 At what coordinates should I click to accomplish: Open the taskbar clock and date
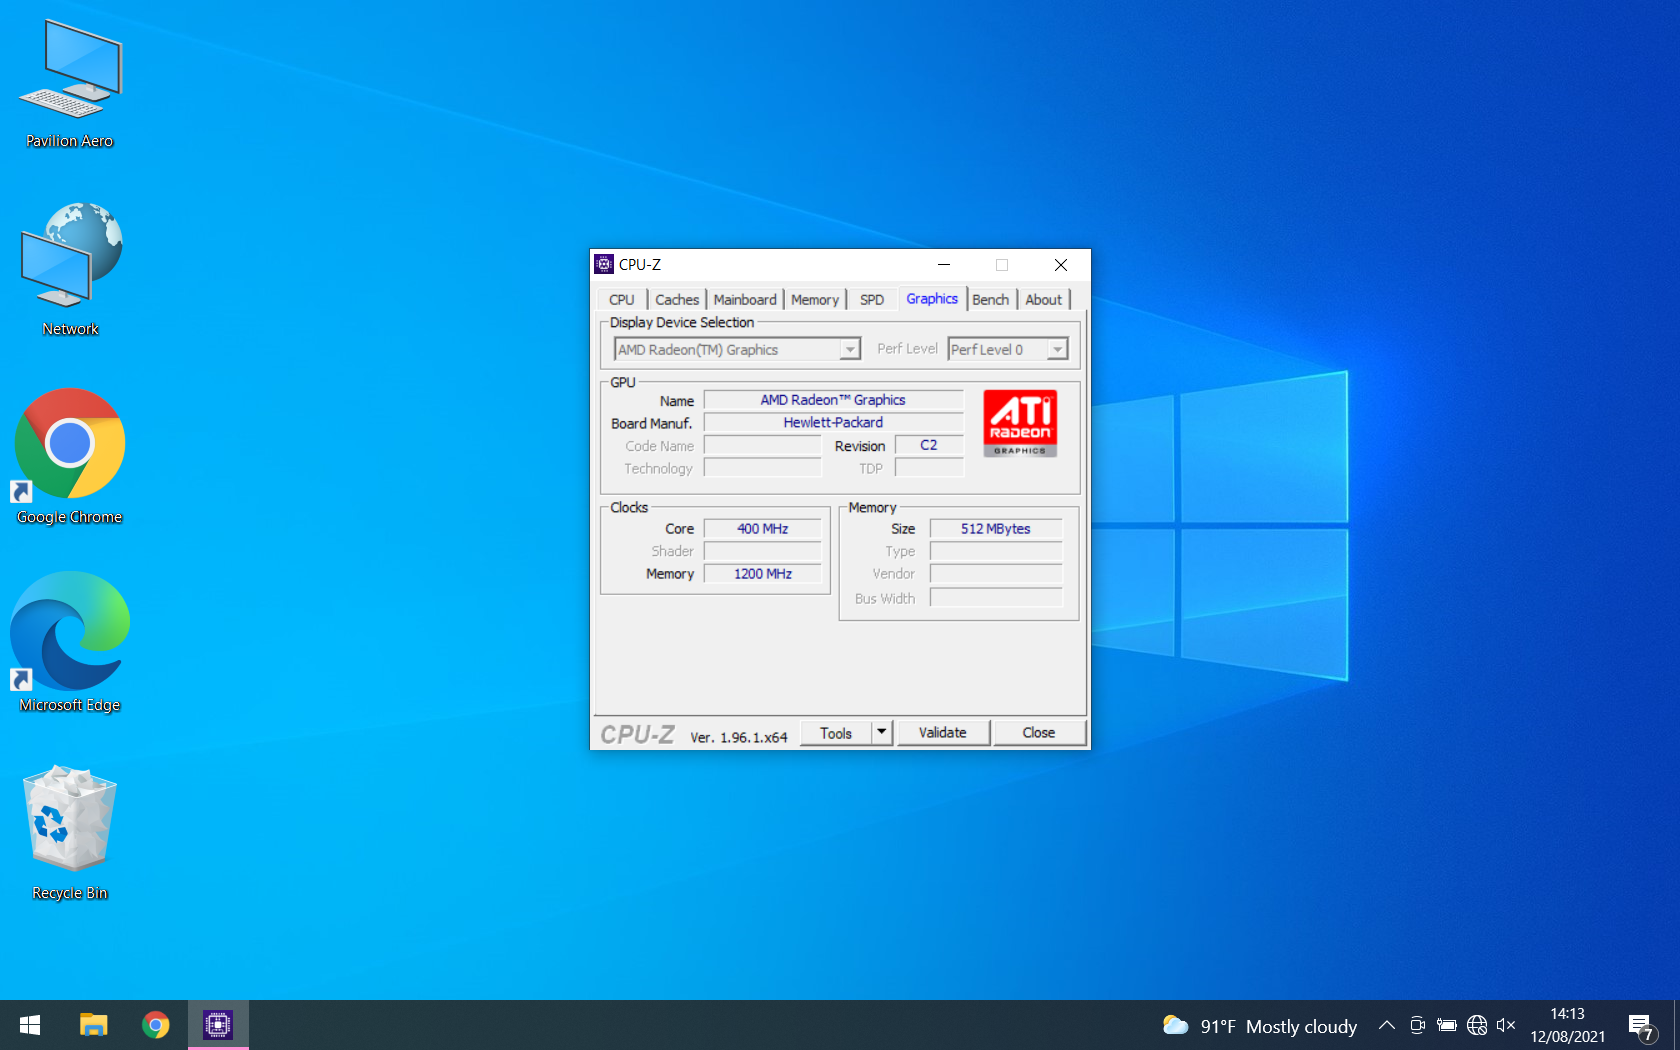pos(1567,1025)
